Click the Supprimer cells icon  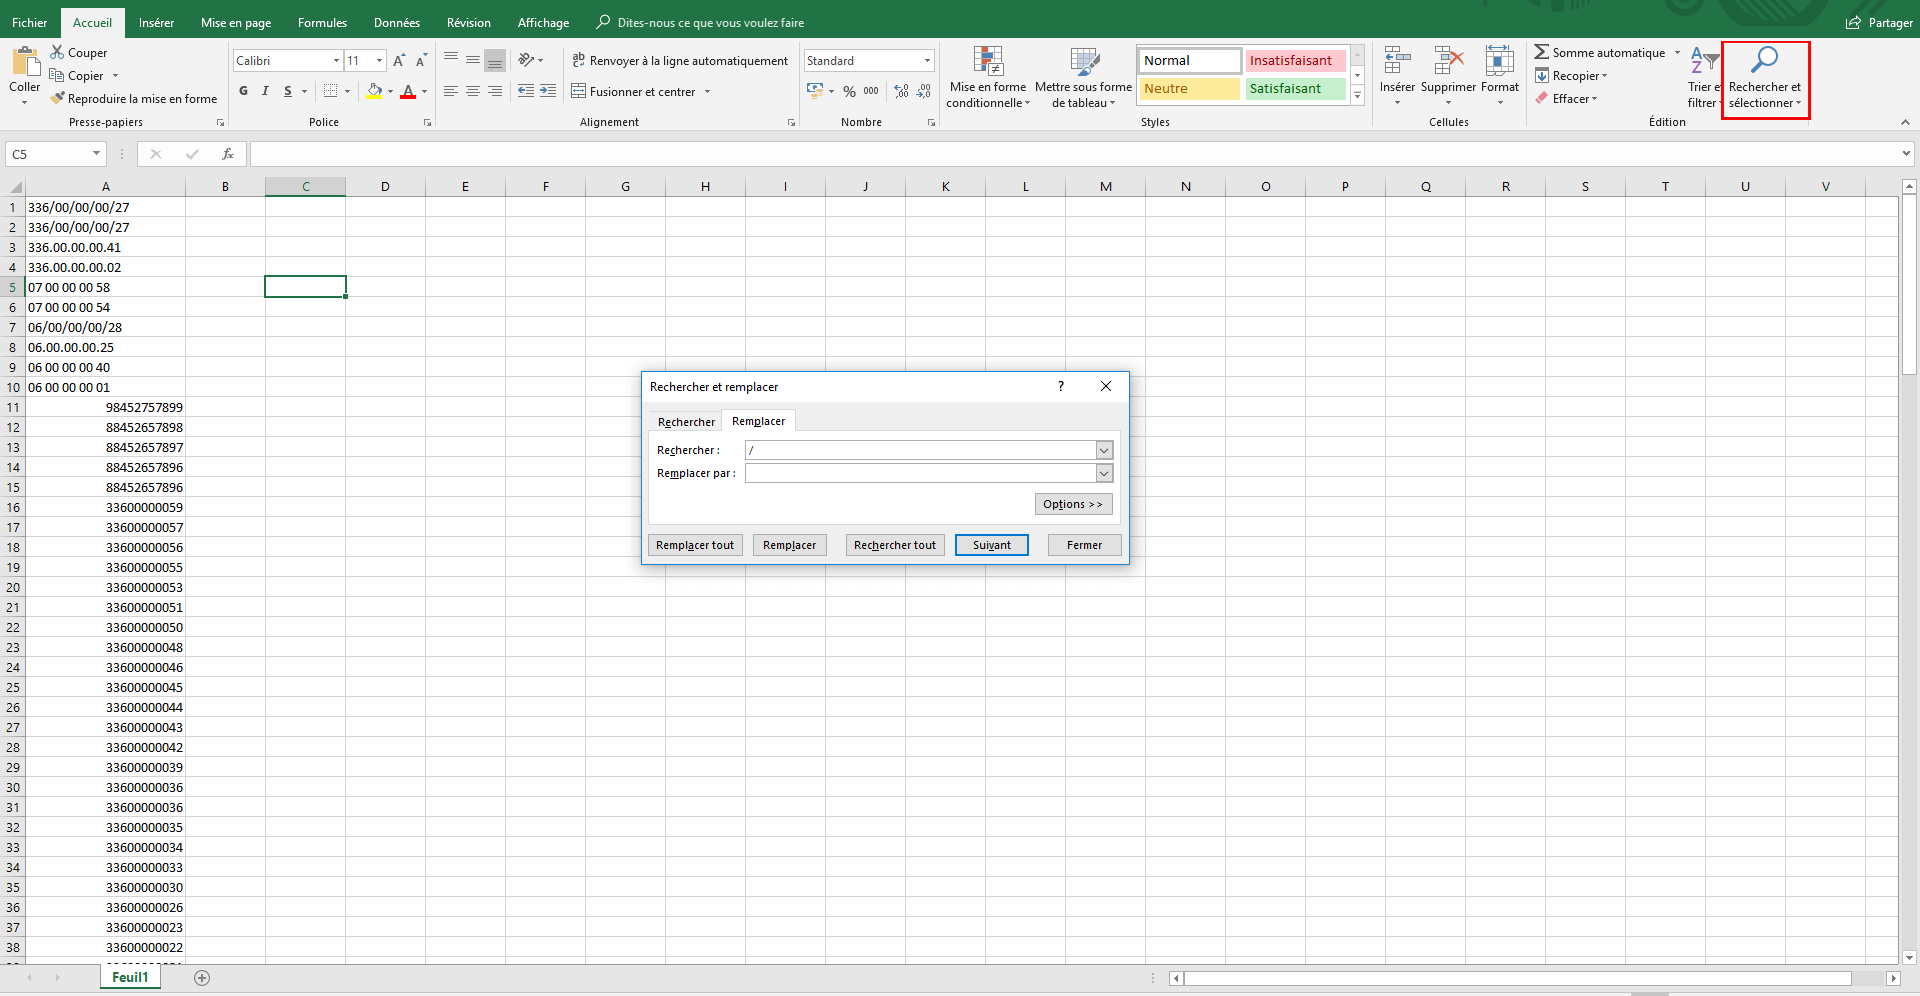1448,63
